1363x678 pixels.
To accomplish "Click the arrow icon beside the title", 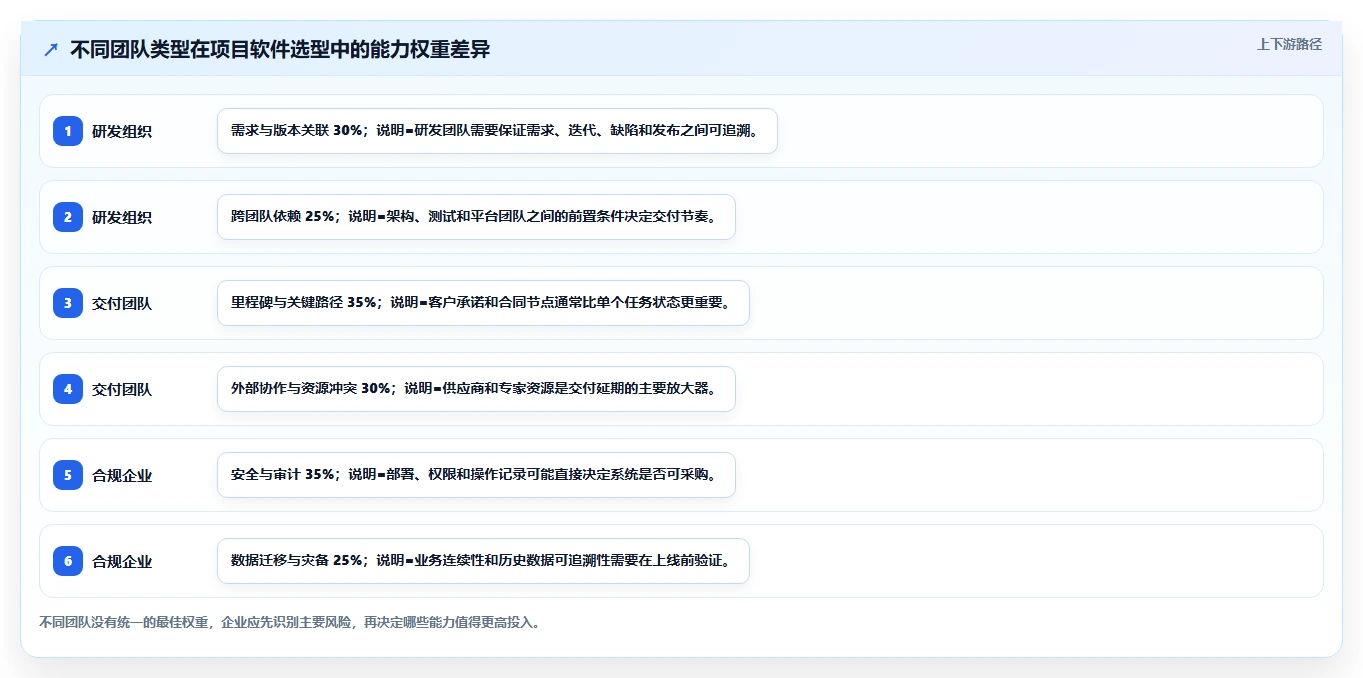I will click(x=51, y=49).
